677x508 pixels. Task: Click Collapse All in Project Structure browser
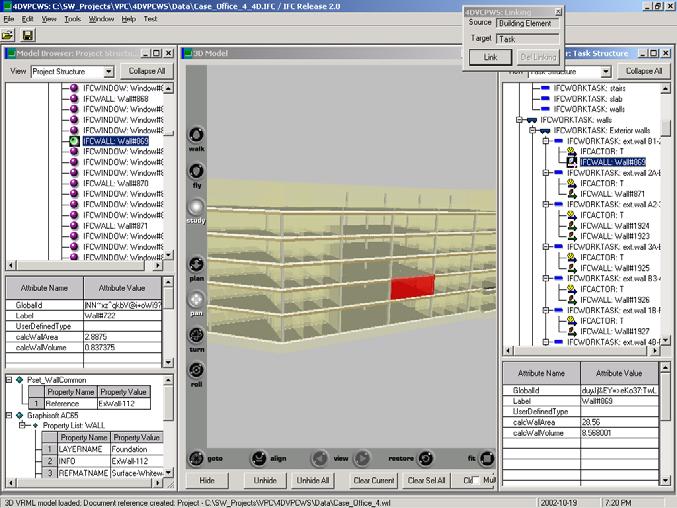coord(147,71)
